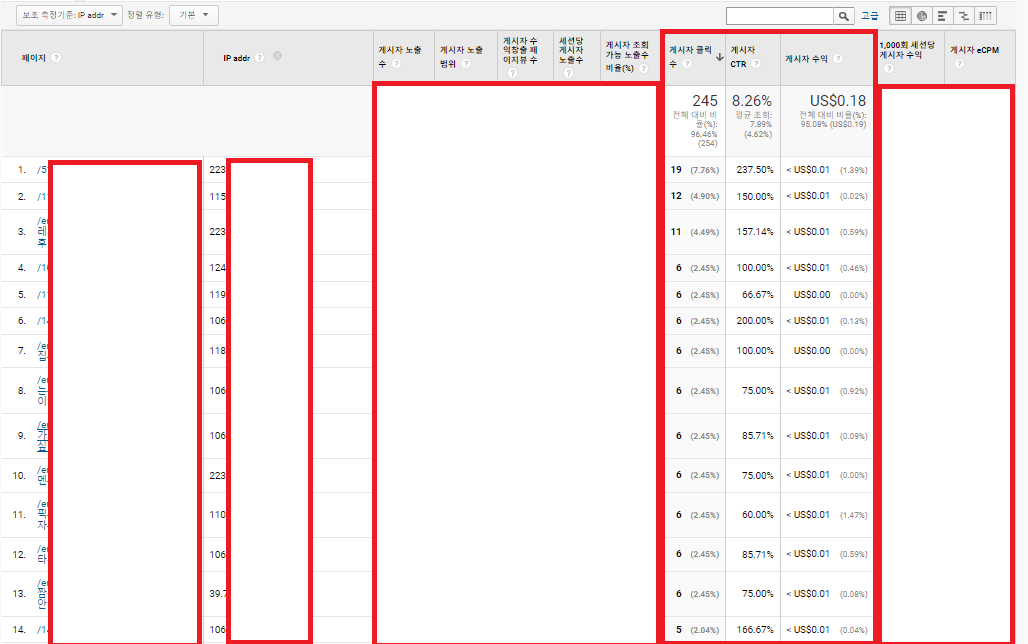Screen dimensions: 1028x644
Task: Select click count 19 in row 1
Action: tap(676, 169)
